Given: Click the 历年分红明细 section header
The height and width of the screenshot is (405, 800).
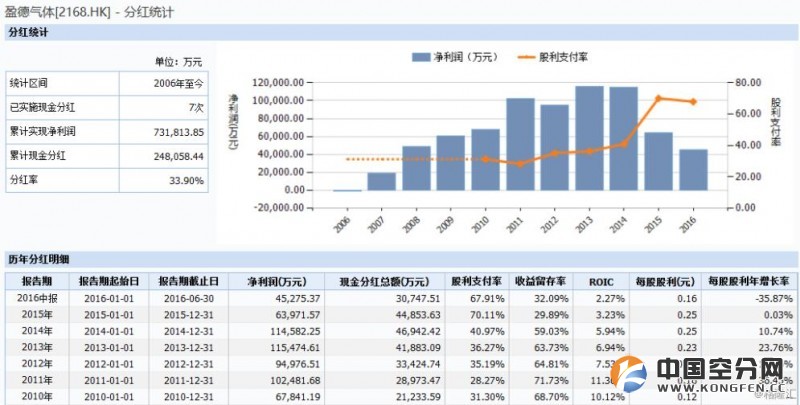Looking at the screenshot, I should pyautogui.click(x=38, y=259).
